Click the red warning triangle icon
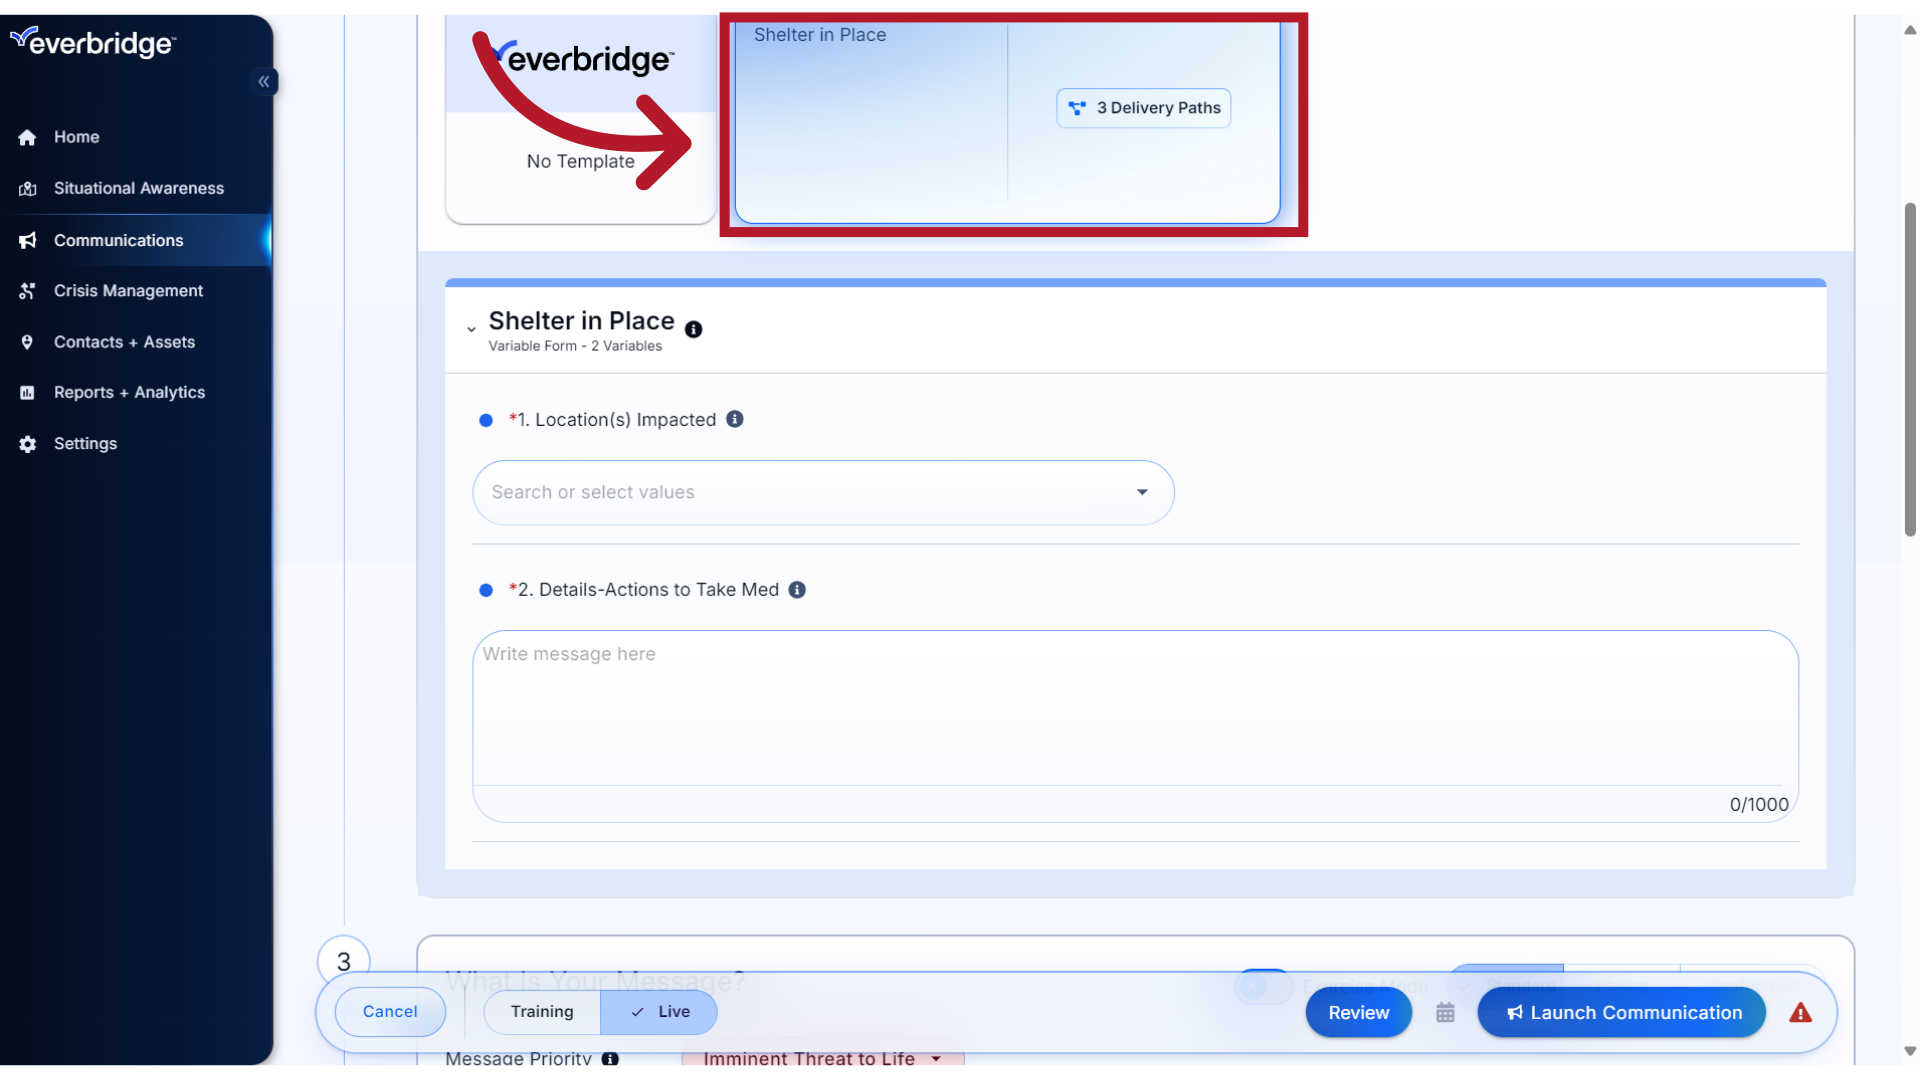The image size is (1920, 1080). point(1799,1013)
